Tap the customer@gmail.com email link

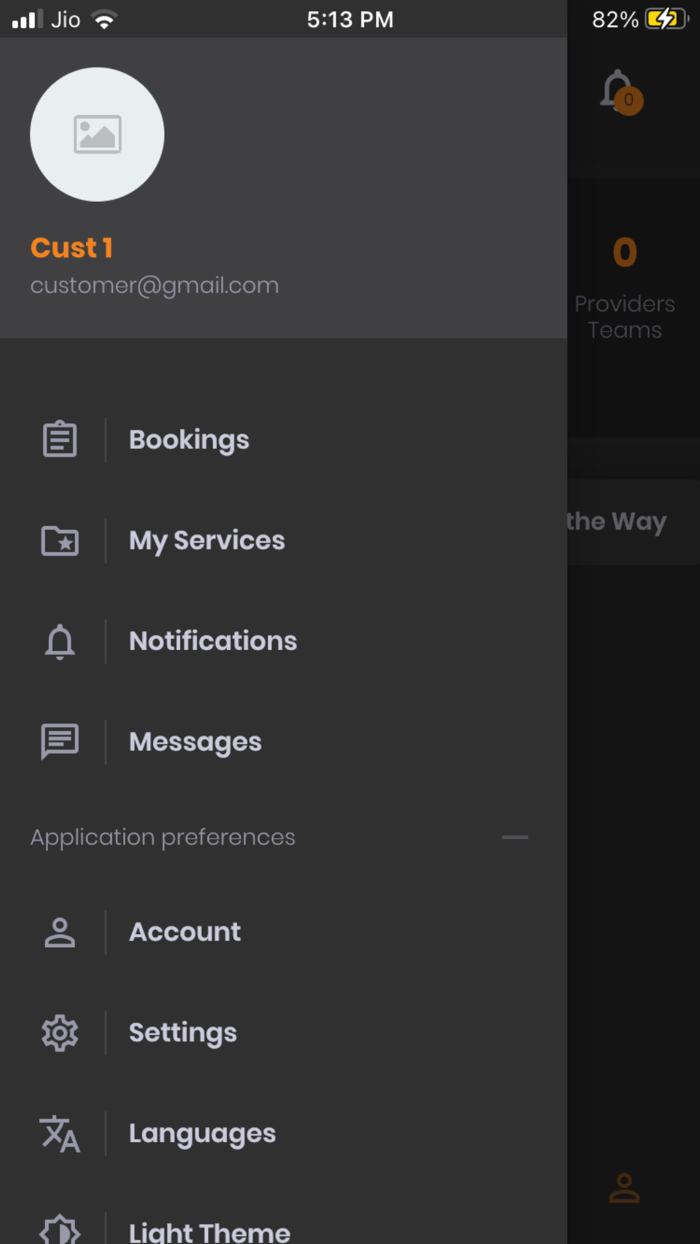tap(154, 286)
